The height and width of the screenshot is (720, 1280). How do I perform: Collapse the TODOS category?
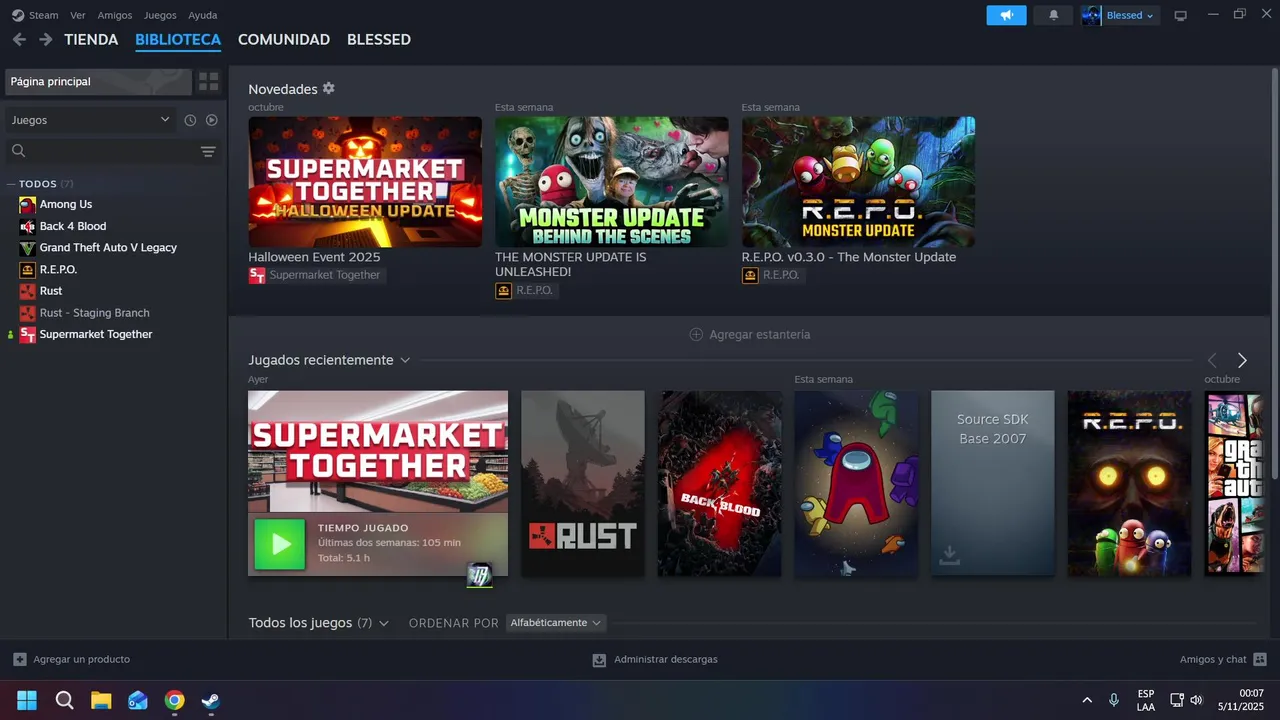[x=11, y=184]
